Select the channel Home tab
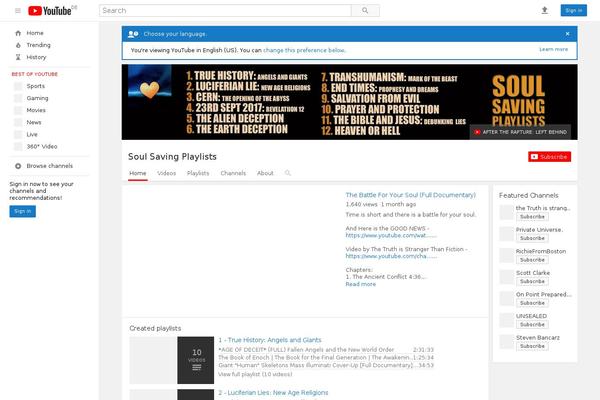The height and width of the screenshot is (400, 600). [138, 173]
